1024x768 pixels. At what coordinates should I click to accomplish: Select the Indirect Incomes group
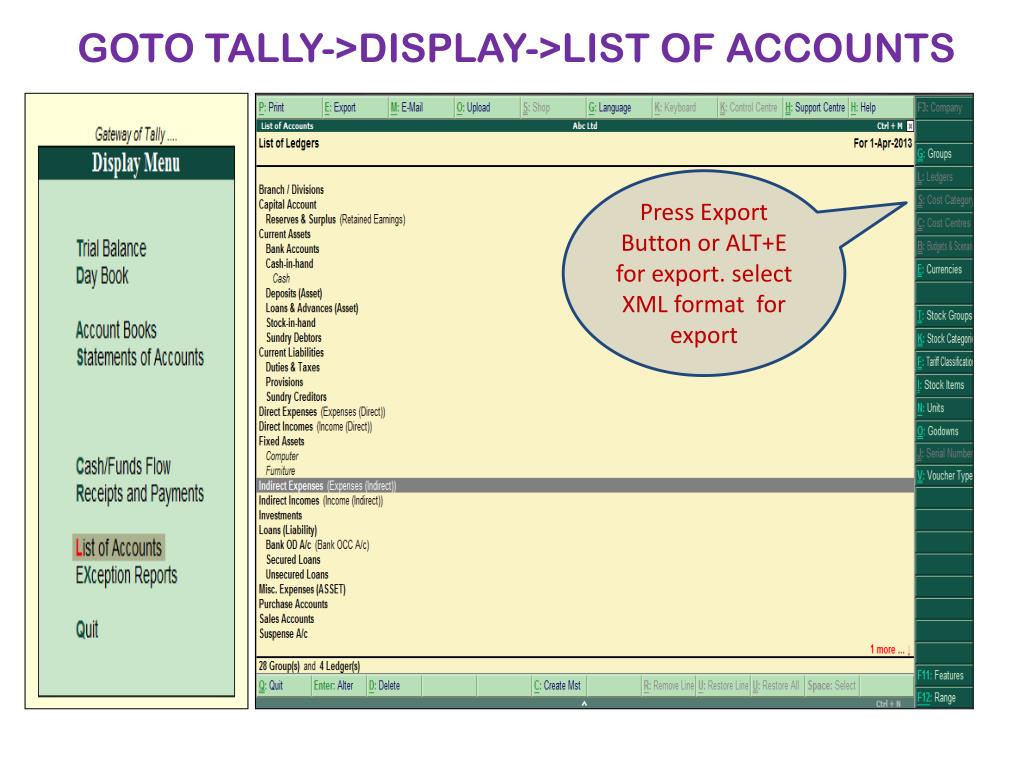321,501
